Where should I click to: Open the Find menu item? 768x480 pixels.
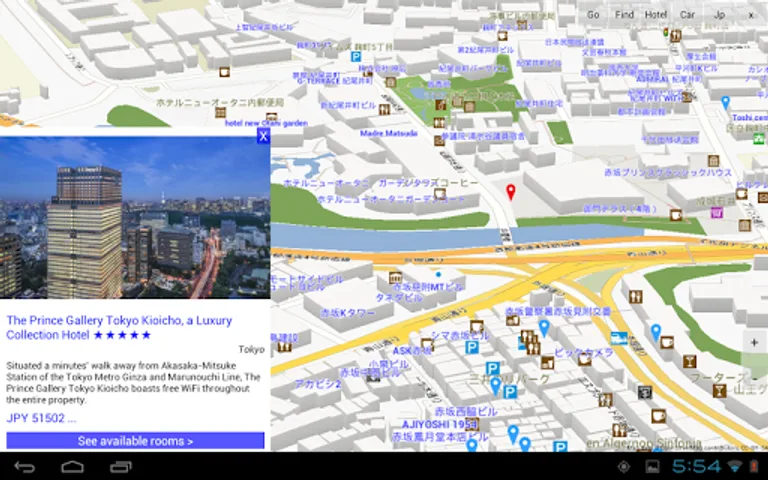[624, 15]
